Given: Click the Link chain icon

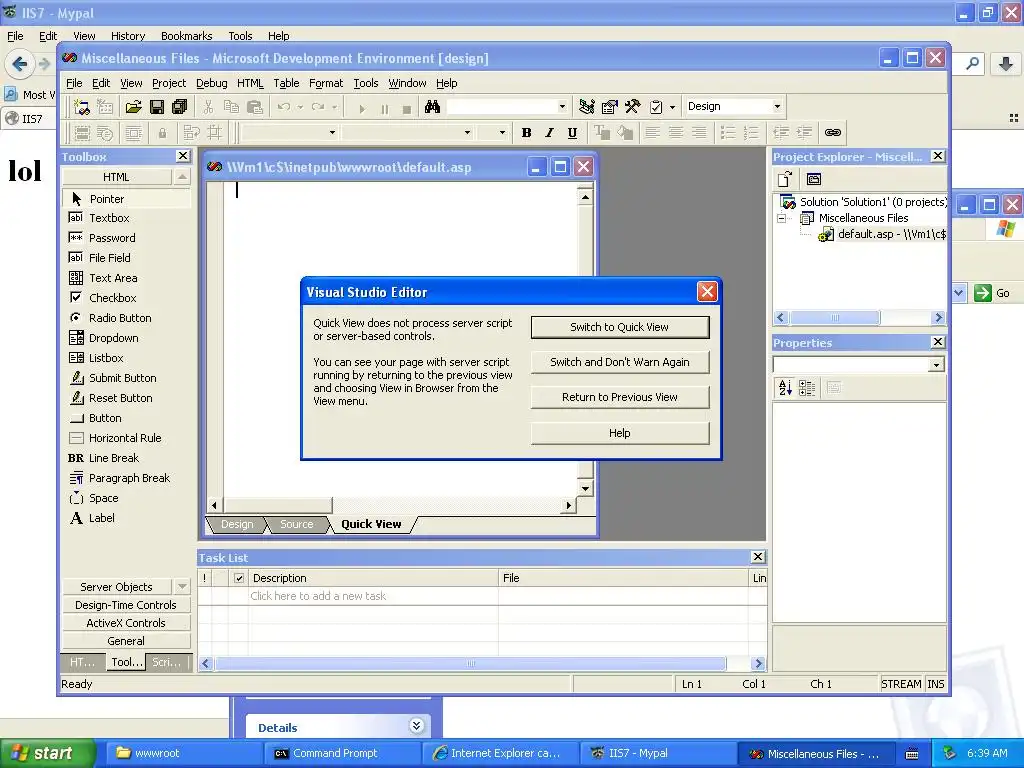Looking at the screenshot, I should [x=833, y=133].
